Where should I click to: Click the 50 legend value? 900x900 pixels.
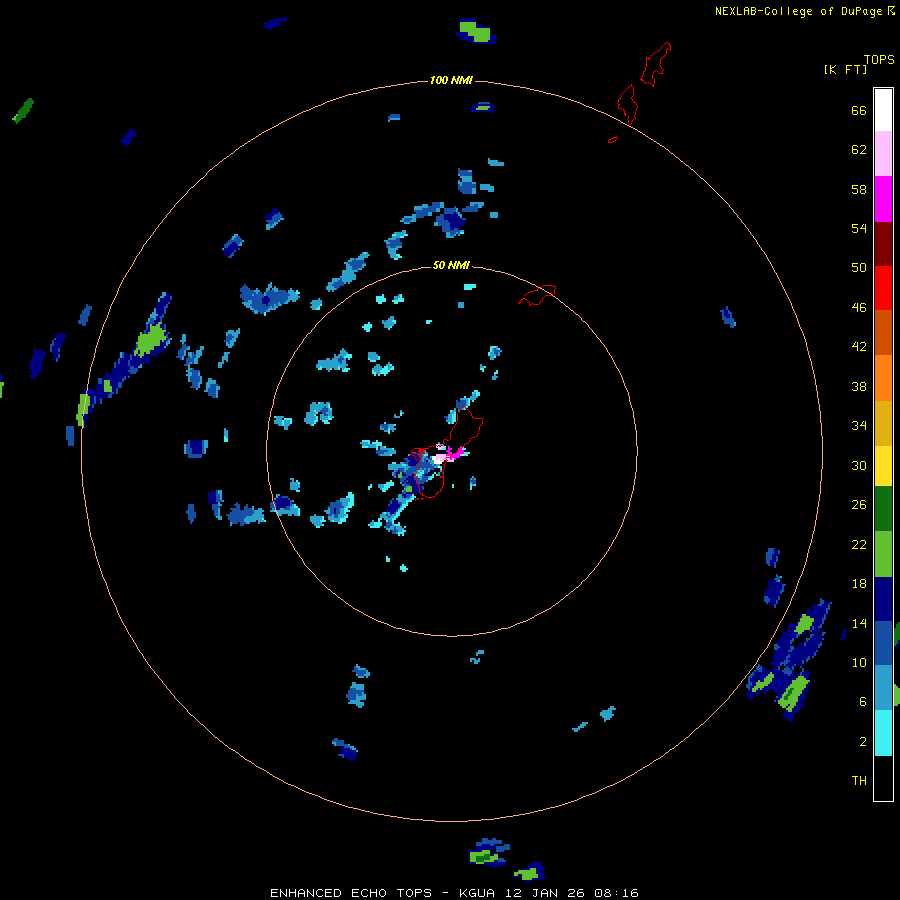point(859,268)
